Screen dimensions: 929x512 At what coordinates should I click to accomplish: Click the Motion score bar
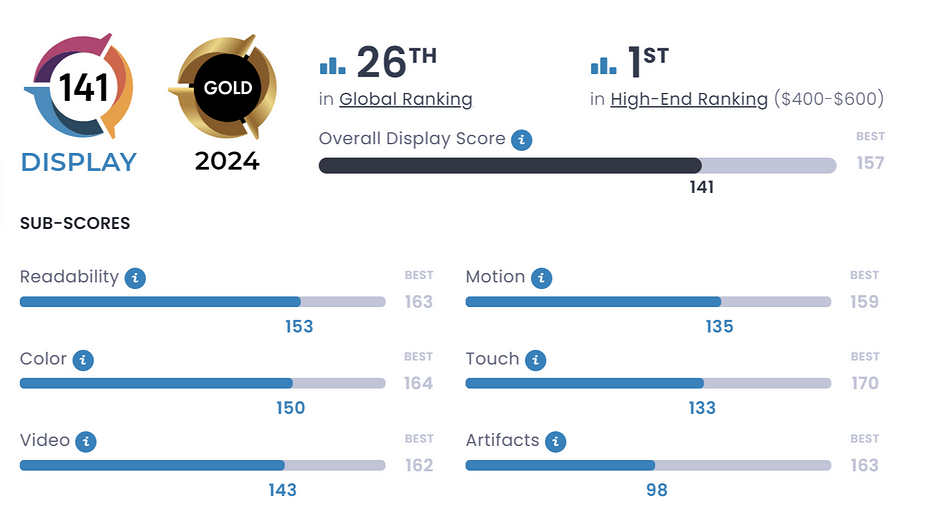coord(648,302)
